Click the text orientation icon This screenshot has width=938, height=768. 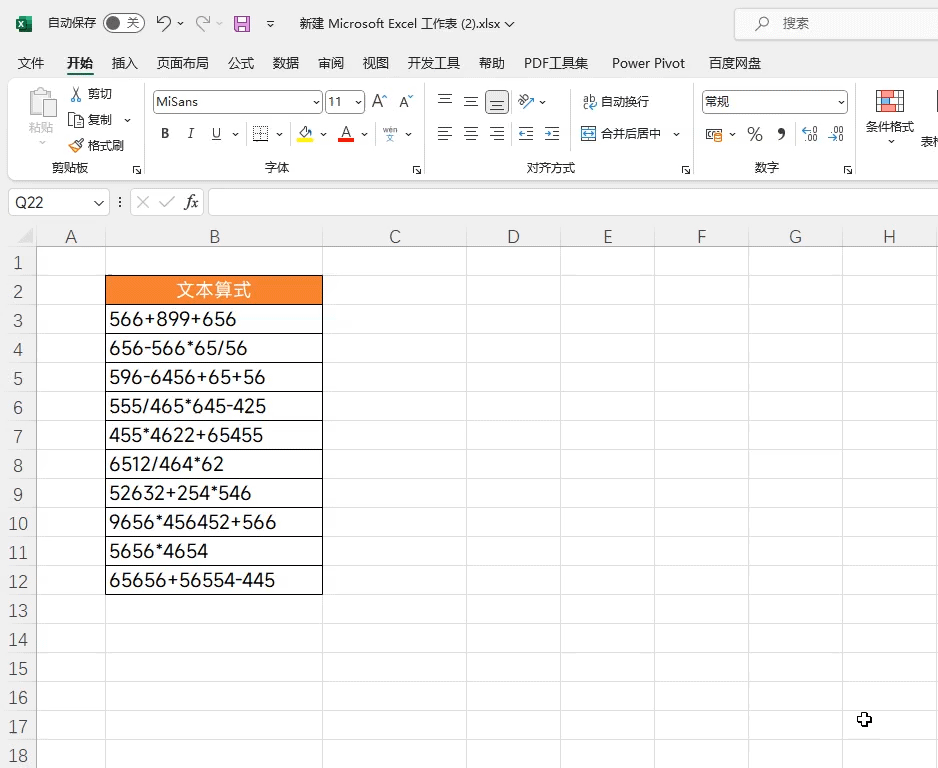(x=526, y=101)
